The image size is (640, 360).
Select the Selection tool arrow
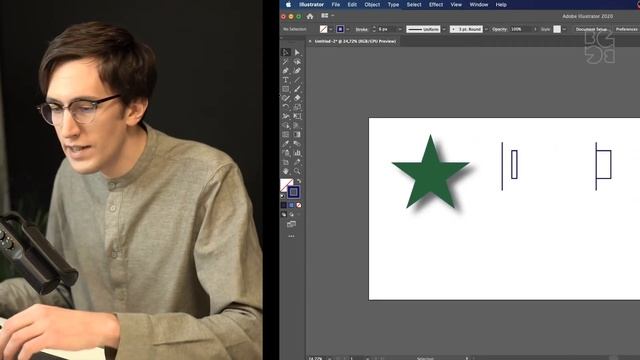(x=286, y=52)
